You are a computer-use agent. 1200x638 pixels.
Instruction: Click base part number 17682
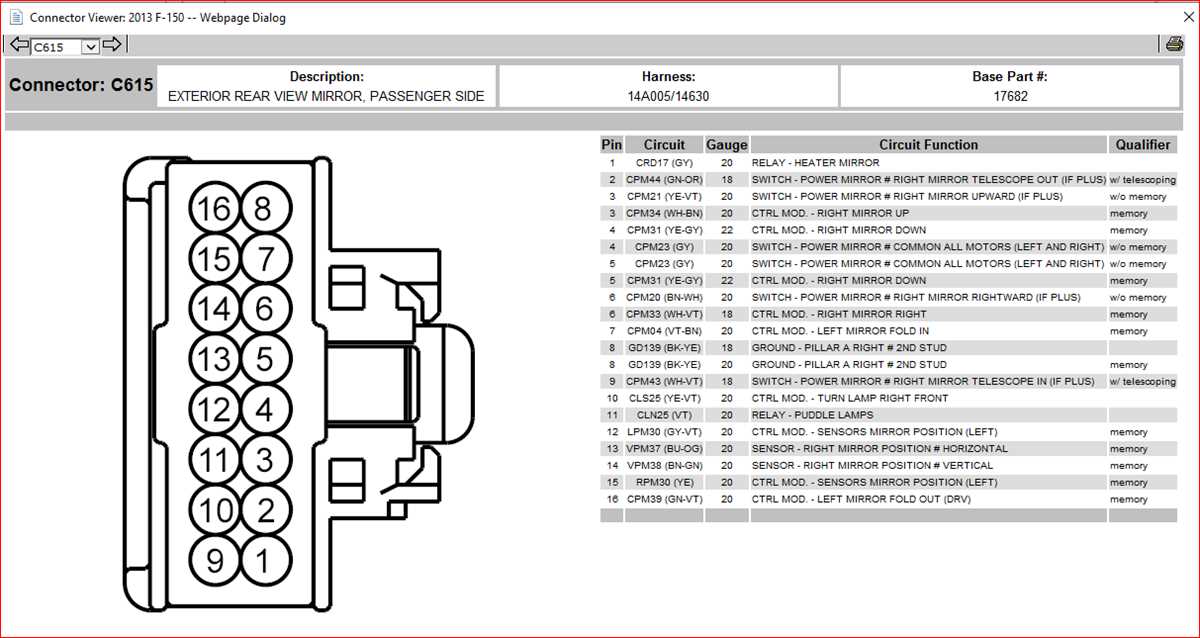click(1010, 97)
